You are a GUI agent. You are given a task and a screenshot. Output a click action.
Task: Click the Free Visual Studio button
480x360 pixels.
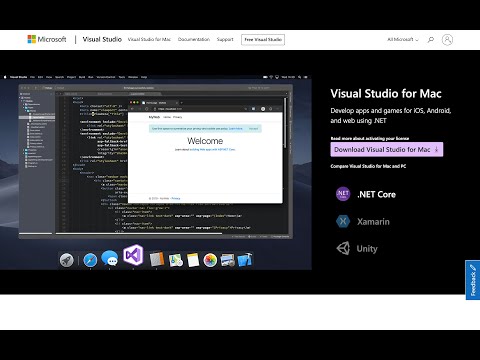tap(263, 40)
